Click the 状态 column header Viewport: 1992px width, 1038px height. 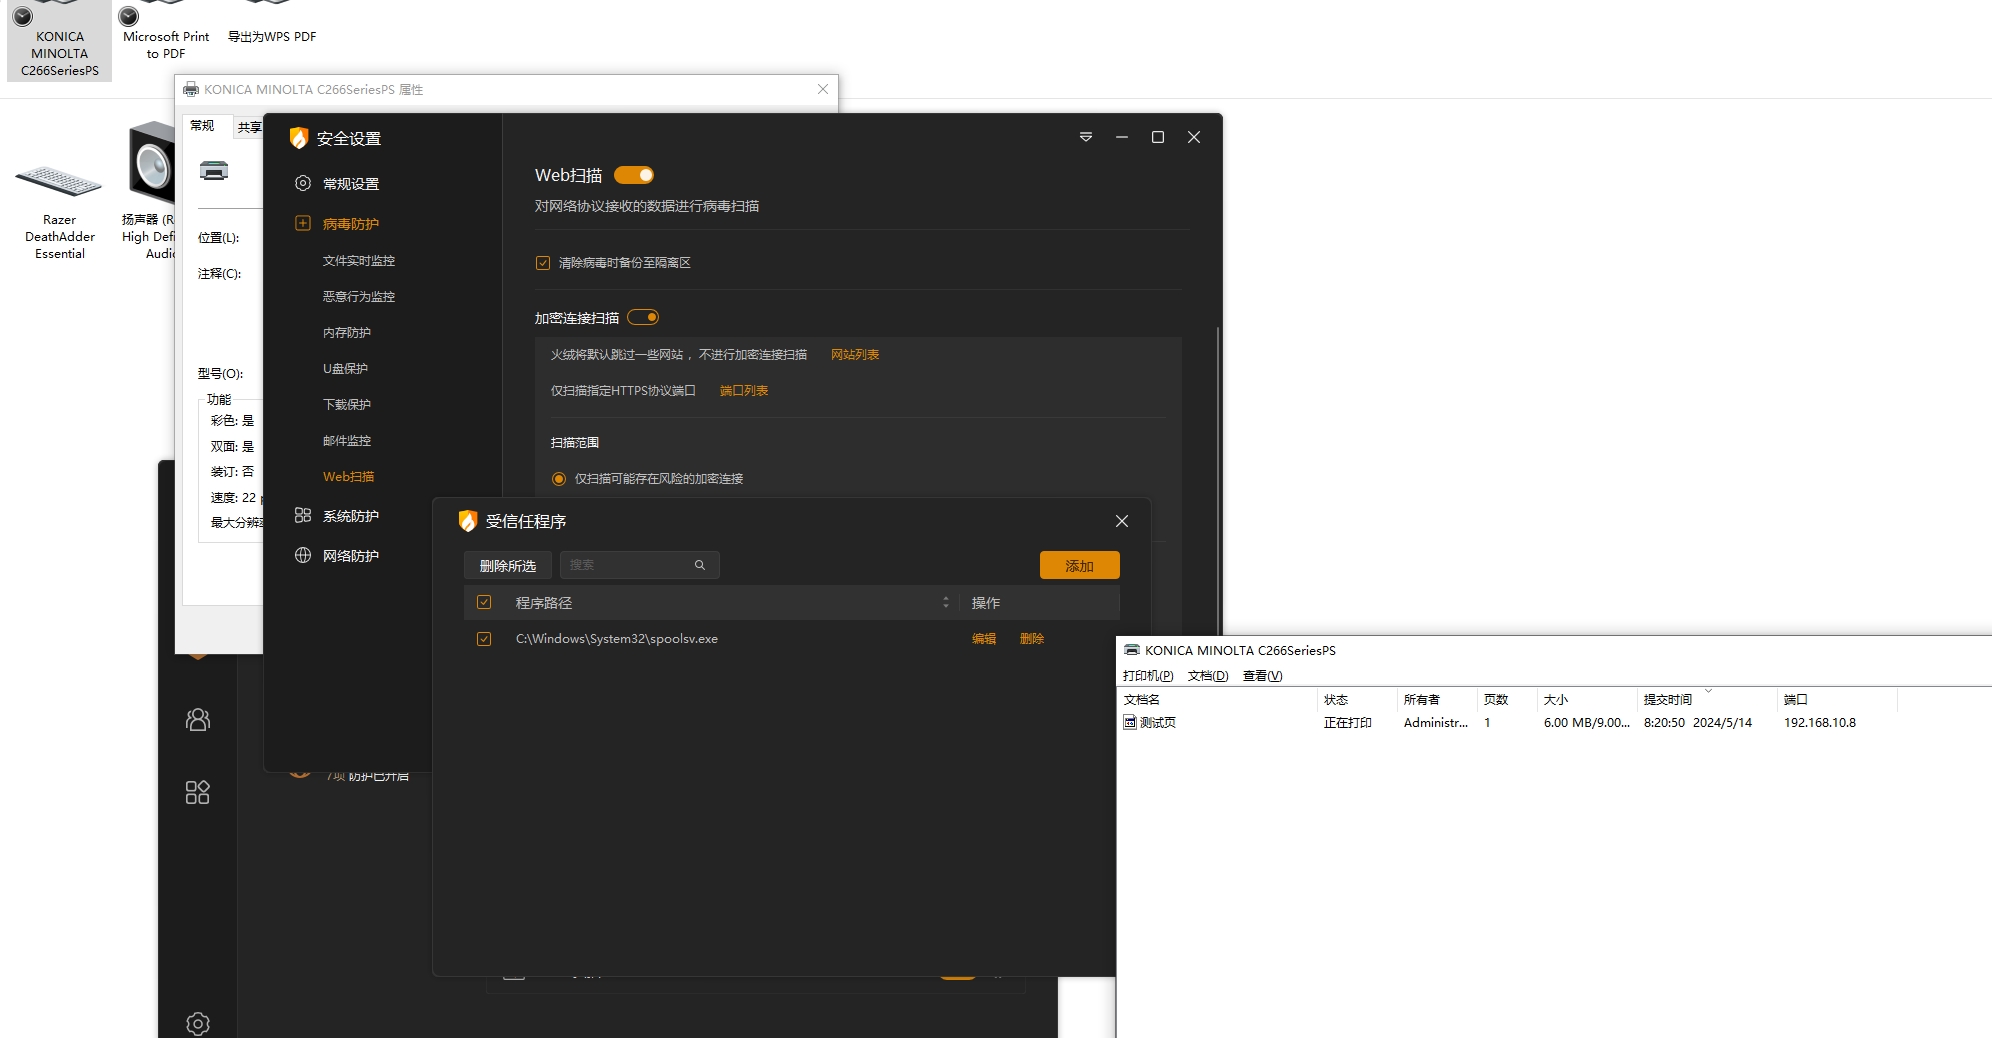[1357, 700]
